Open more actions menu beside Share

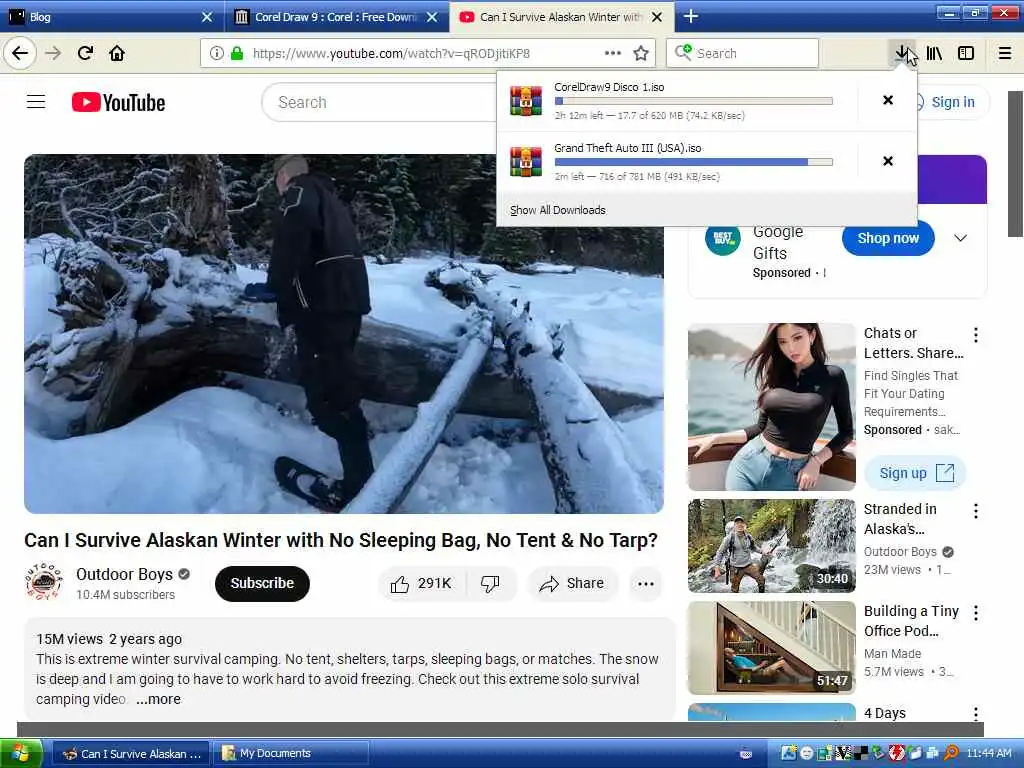[646, 584]
